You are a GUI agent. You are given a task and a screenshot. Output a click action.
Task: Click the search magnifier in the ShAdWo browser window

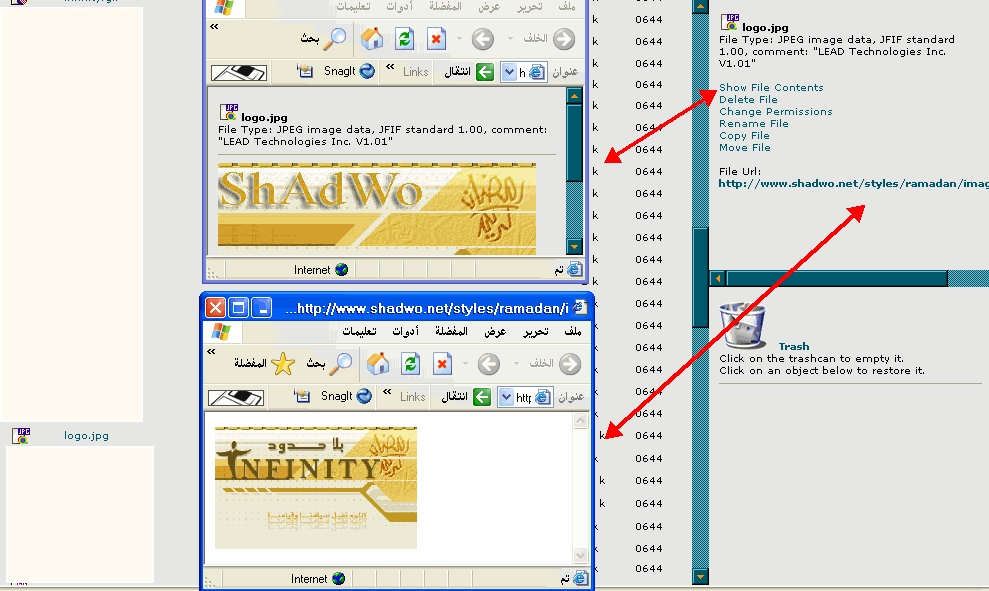tap(335, 39)
